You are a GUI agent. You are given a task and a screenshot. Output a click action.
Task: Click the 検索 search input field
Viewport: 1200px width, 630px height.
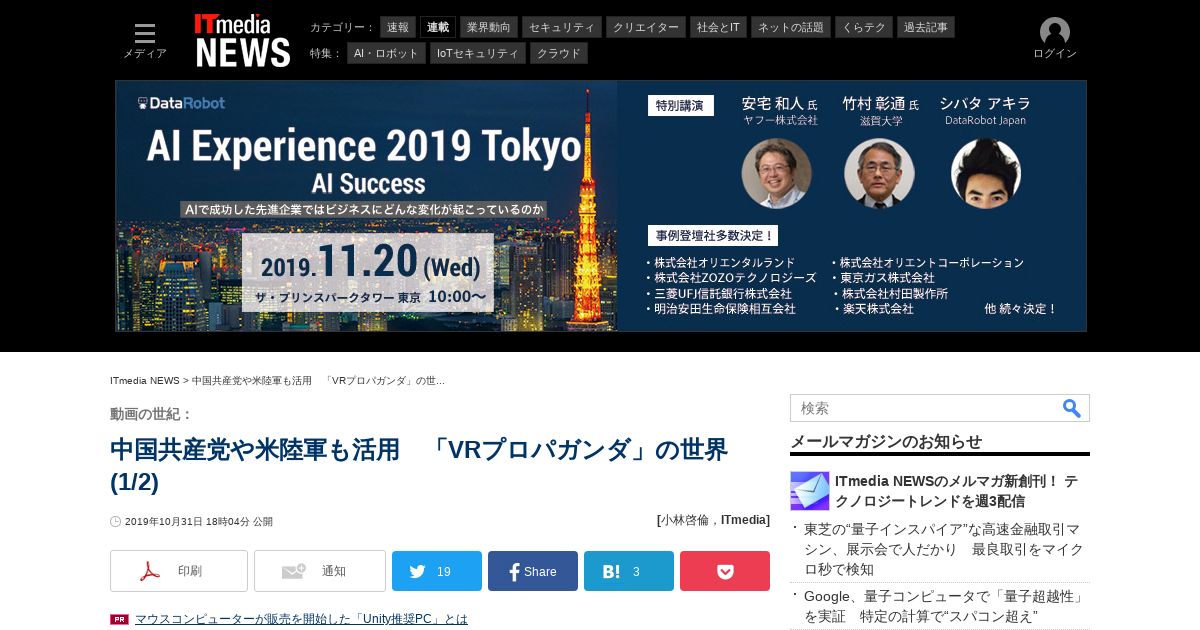tap(925, 408)
